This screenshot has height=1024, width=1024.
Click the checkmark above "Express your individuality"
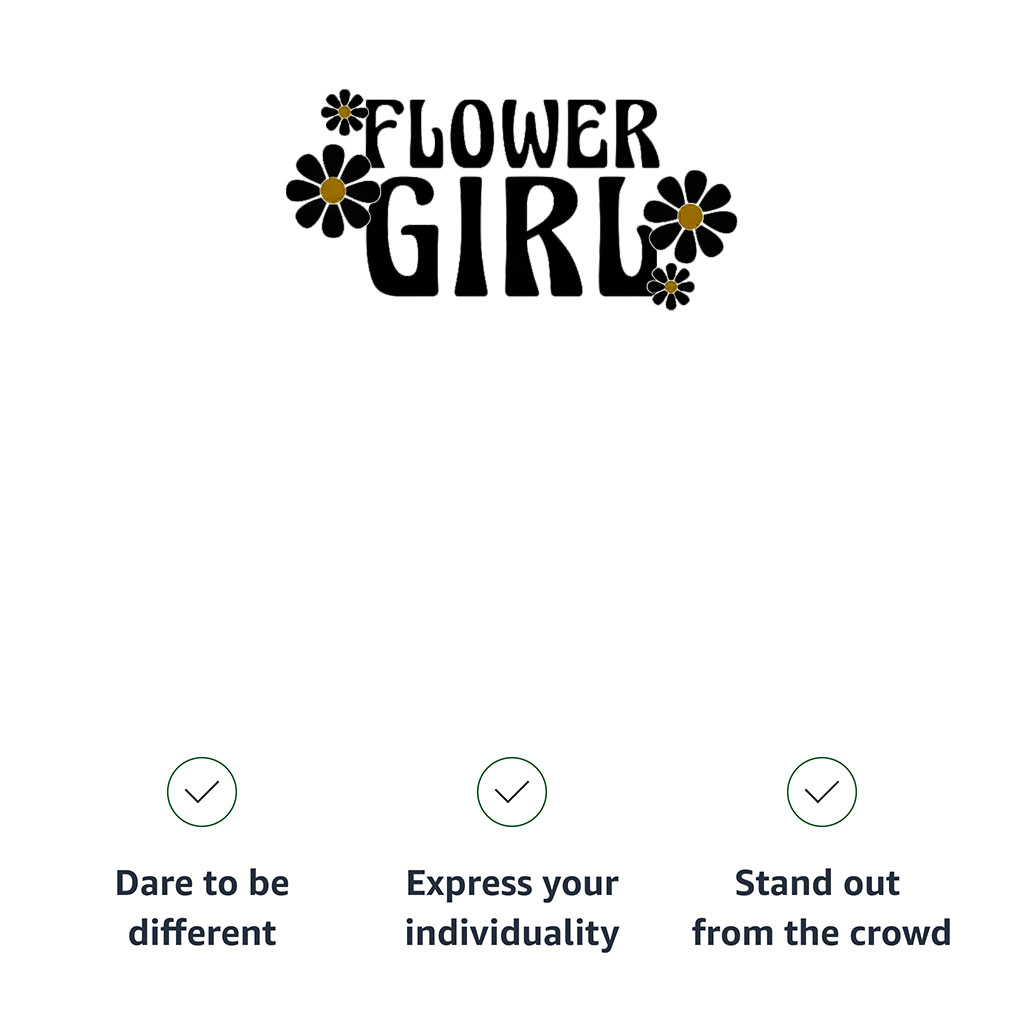pyautogui.click(x=512, y=792)
